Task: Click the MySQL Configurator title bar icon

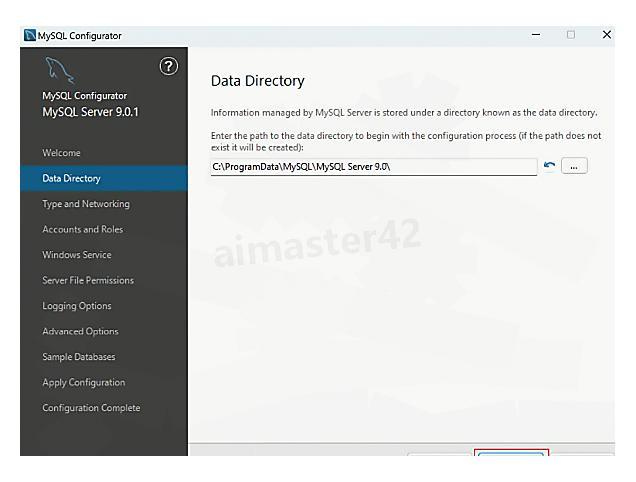Action: (x=30, y=35)
